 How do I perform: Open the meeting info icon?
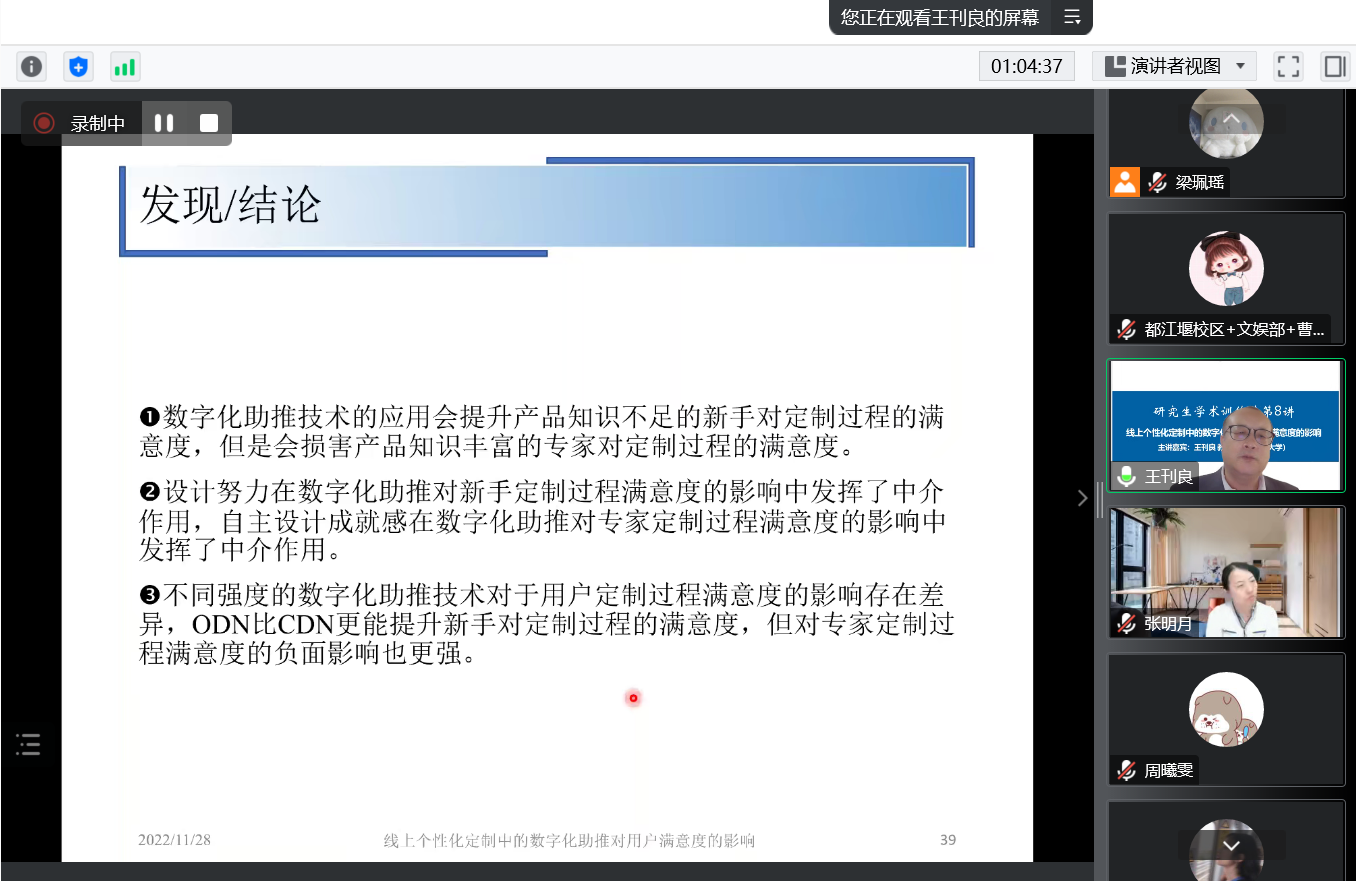pos(32,67)
